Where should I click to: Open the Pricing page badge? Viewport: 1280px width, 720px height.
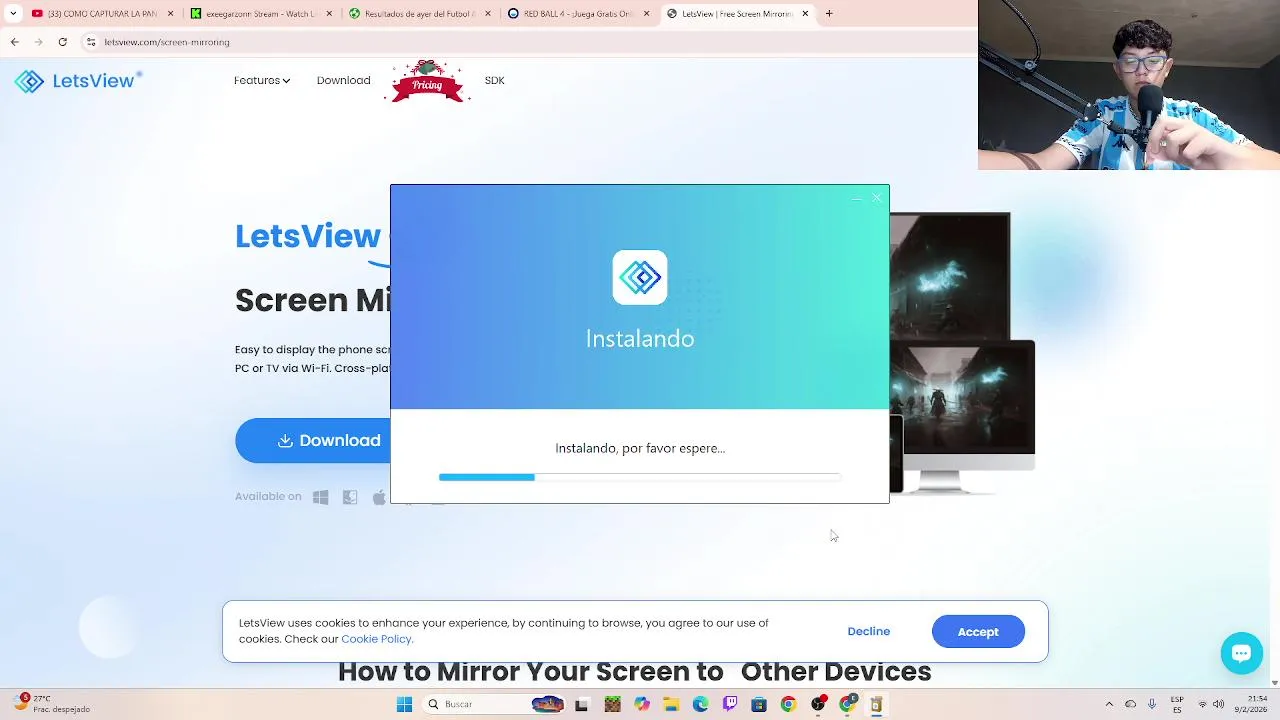[427, 82]
